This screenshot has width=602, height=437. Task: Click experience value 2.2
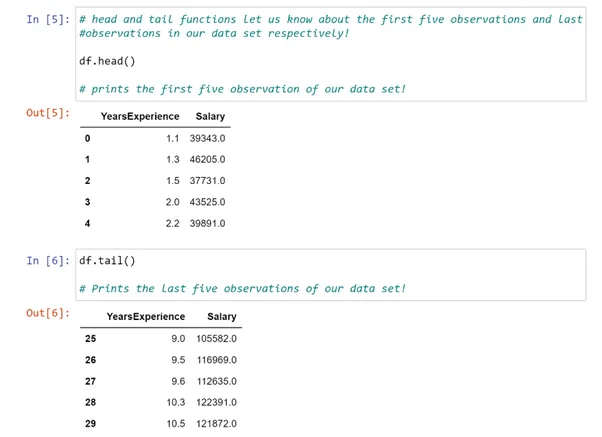[x=172, y=223]
